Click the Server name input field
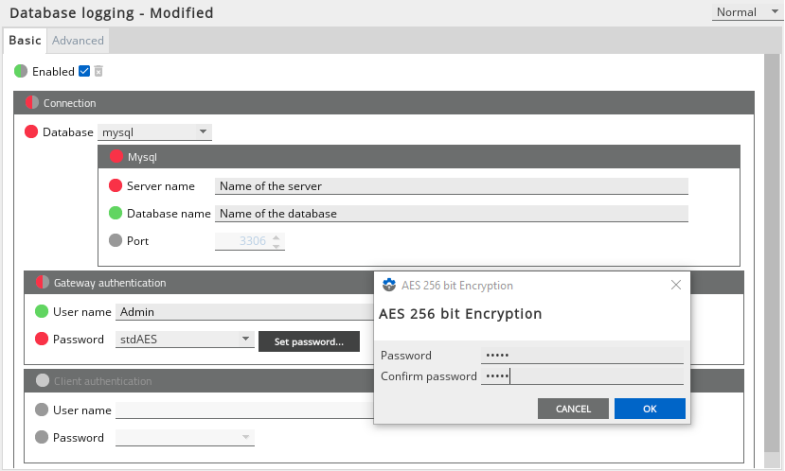The width and height of the screenshot is (785, 471). coord(451,186)
